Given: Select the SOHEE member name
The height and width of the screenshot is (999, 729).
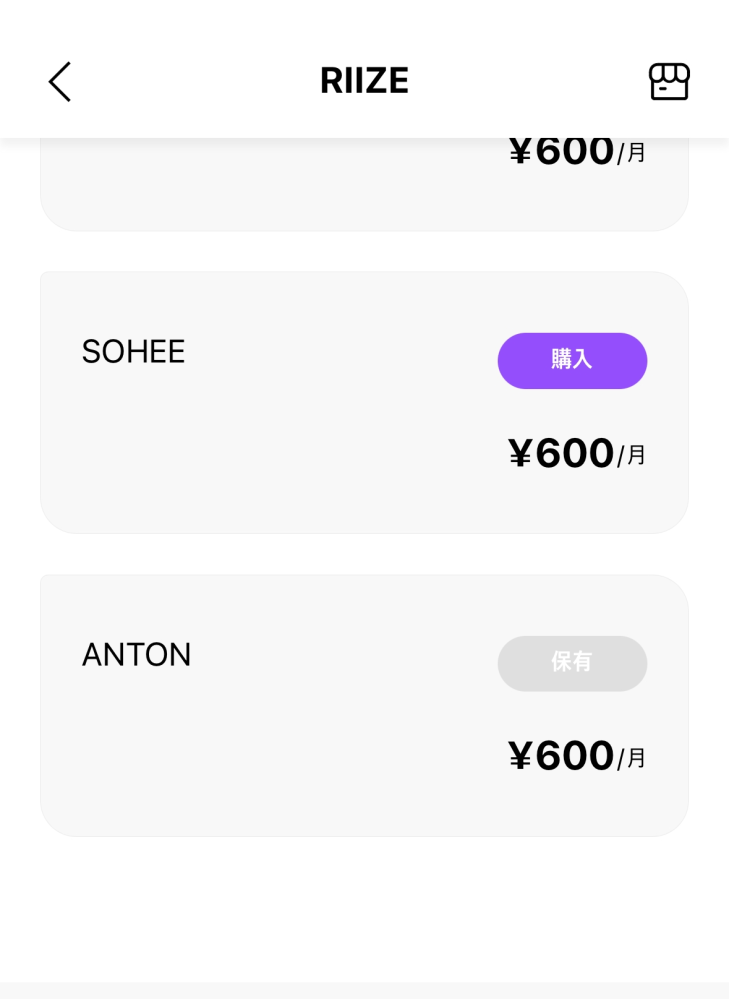Looking at the screenshot, I should pos(133,352).
